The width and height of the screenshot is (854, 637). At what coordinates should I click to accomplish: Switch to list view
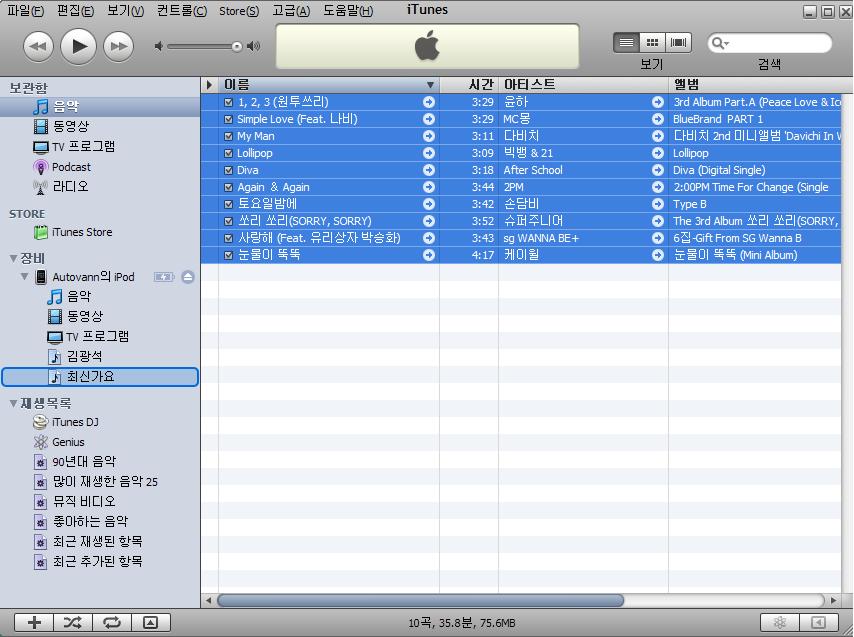626,42
